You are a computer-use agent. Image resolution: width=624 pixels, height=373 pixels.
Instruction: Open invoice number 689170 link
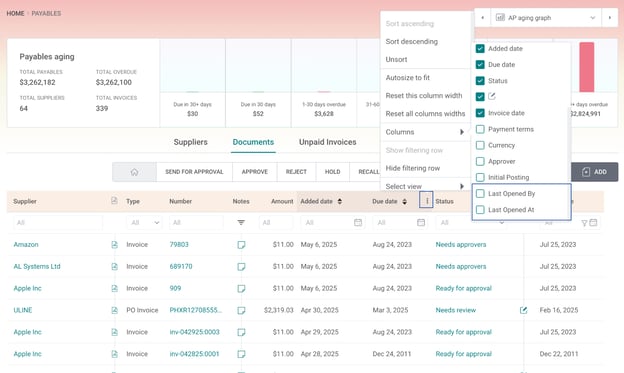point(181,266)
